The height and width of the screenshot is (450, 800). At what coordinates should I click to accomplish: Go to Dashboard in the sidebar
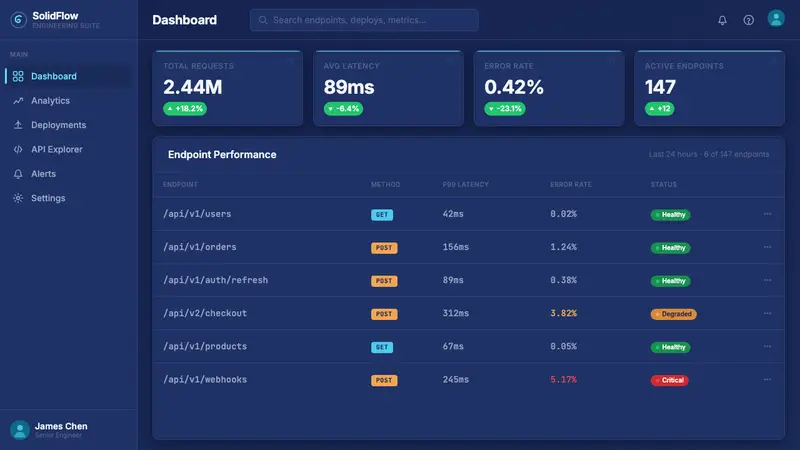point(68,76)
